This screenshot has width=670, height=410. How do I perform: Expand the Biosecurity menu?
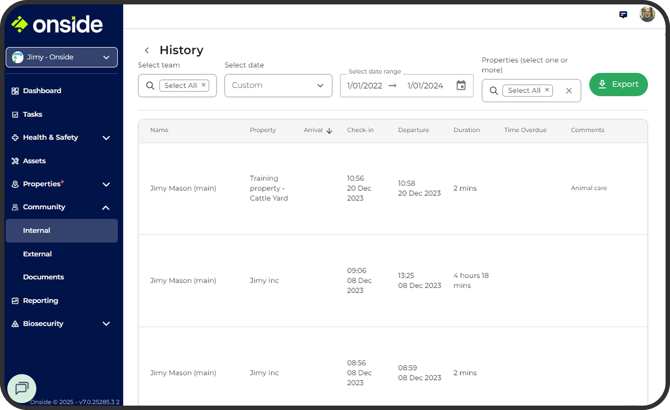pyautogui.click(x=106, y=324)
